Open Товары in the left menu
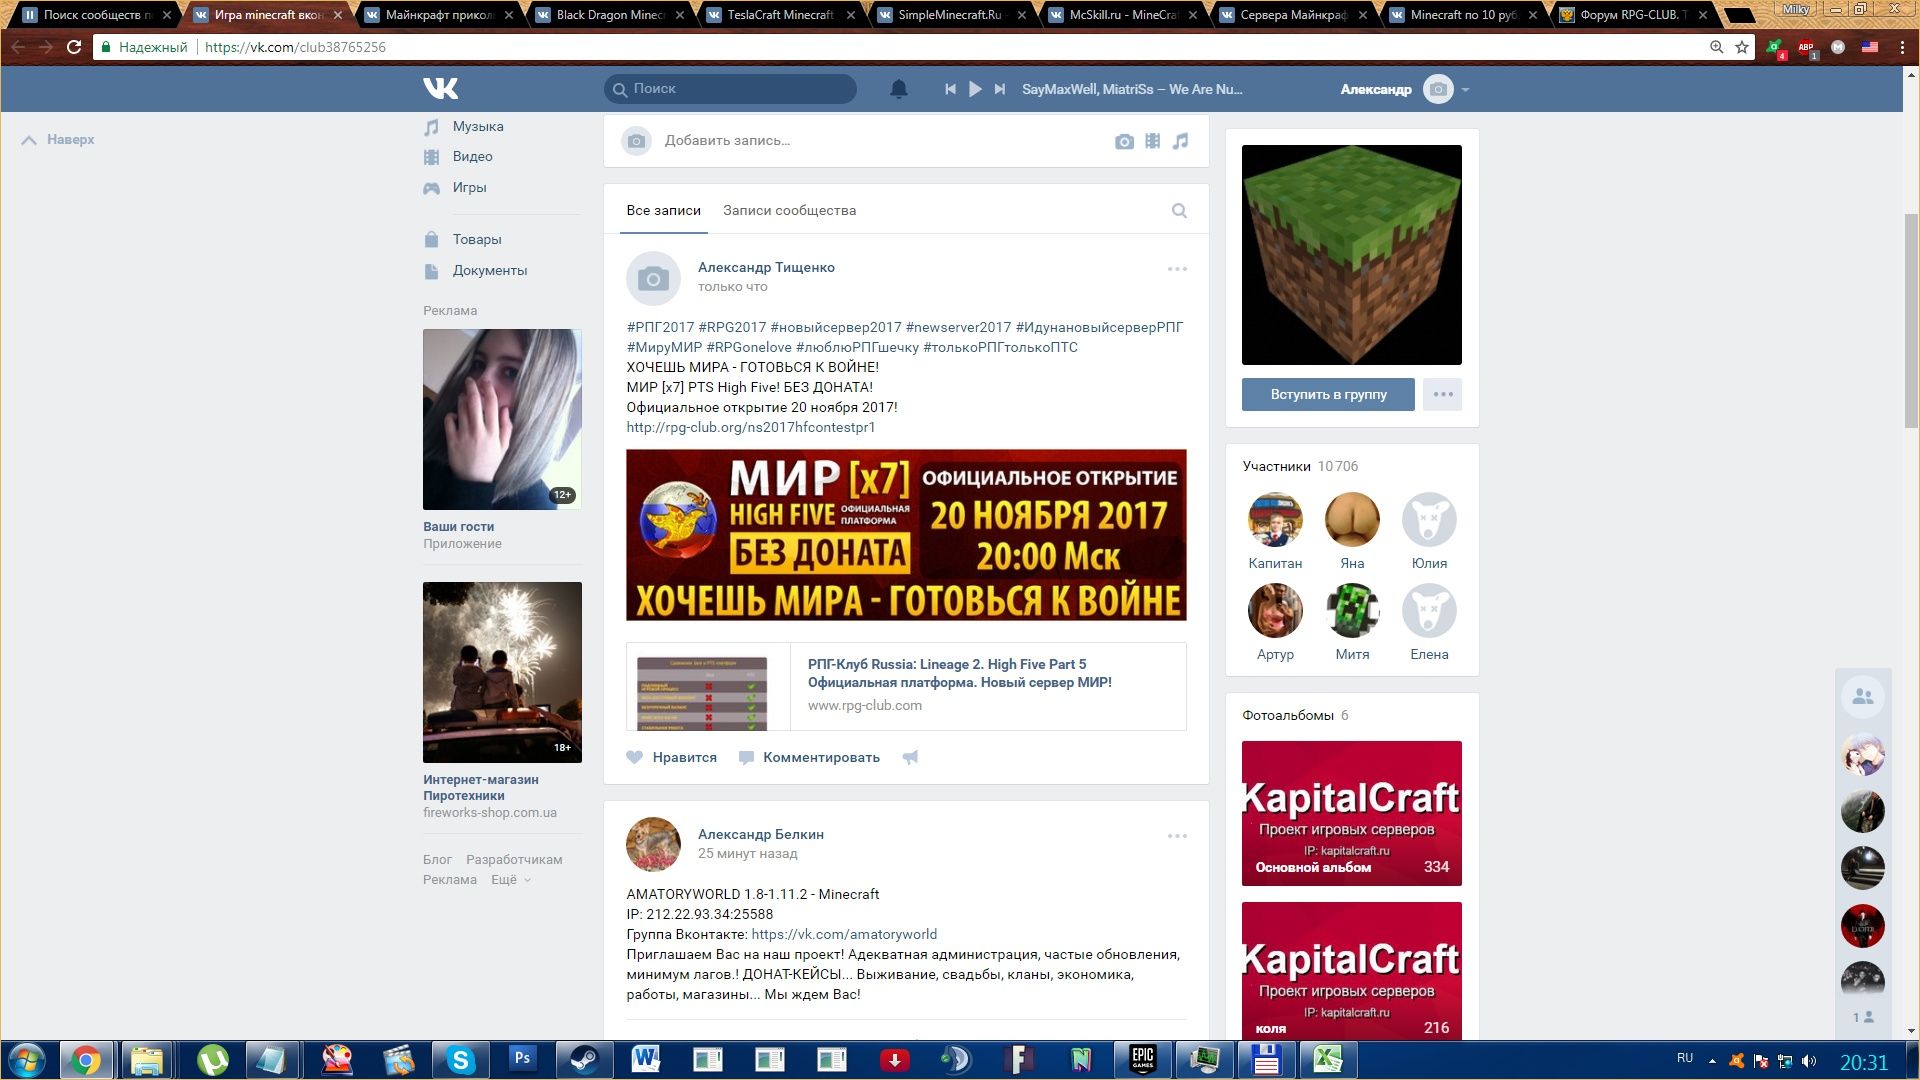The image size is (1920, 1080). coord(476,240)
